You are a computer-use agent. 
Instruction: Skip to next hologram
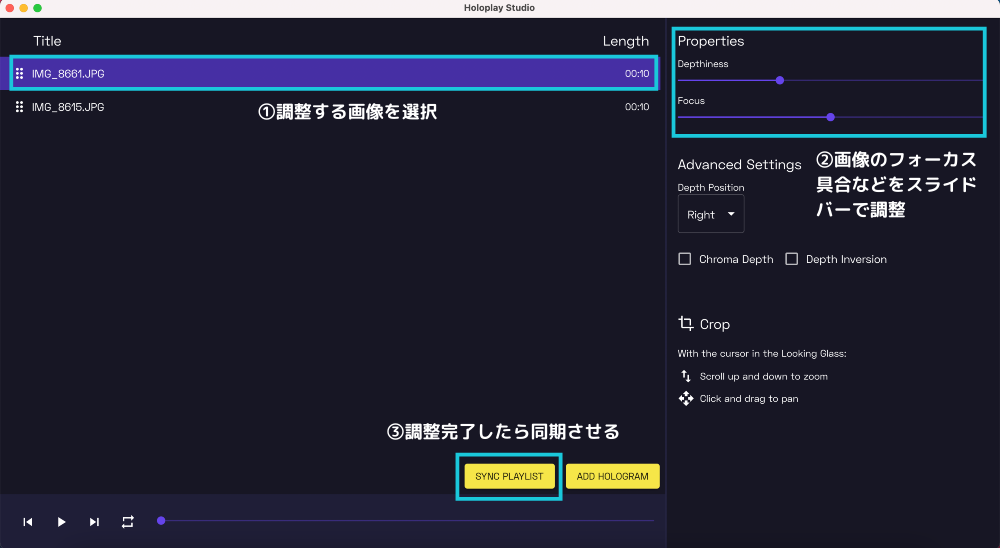tap(94, 522)
